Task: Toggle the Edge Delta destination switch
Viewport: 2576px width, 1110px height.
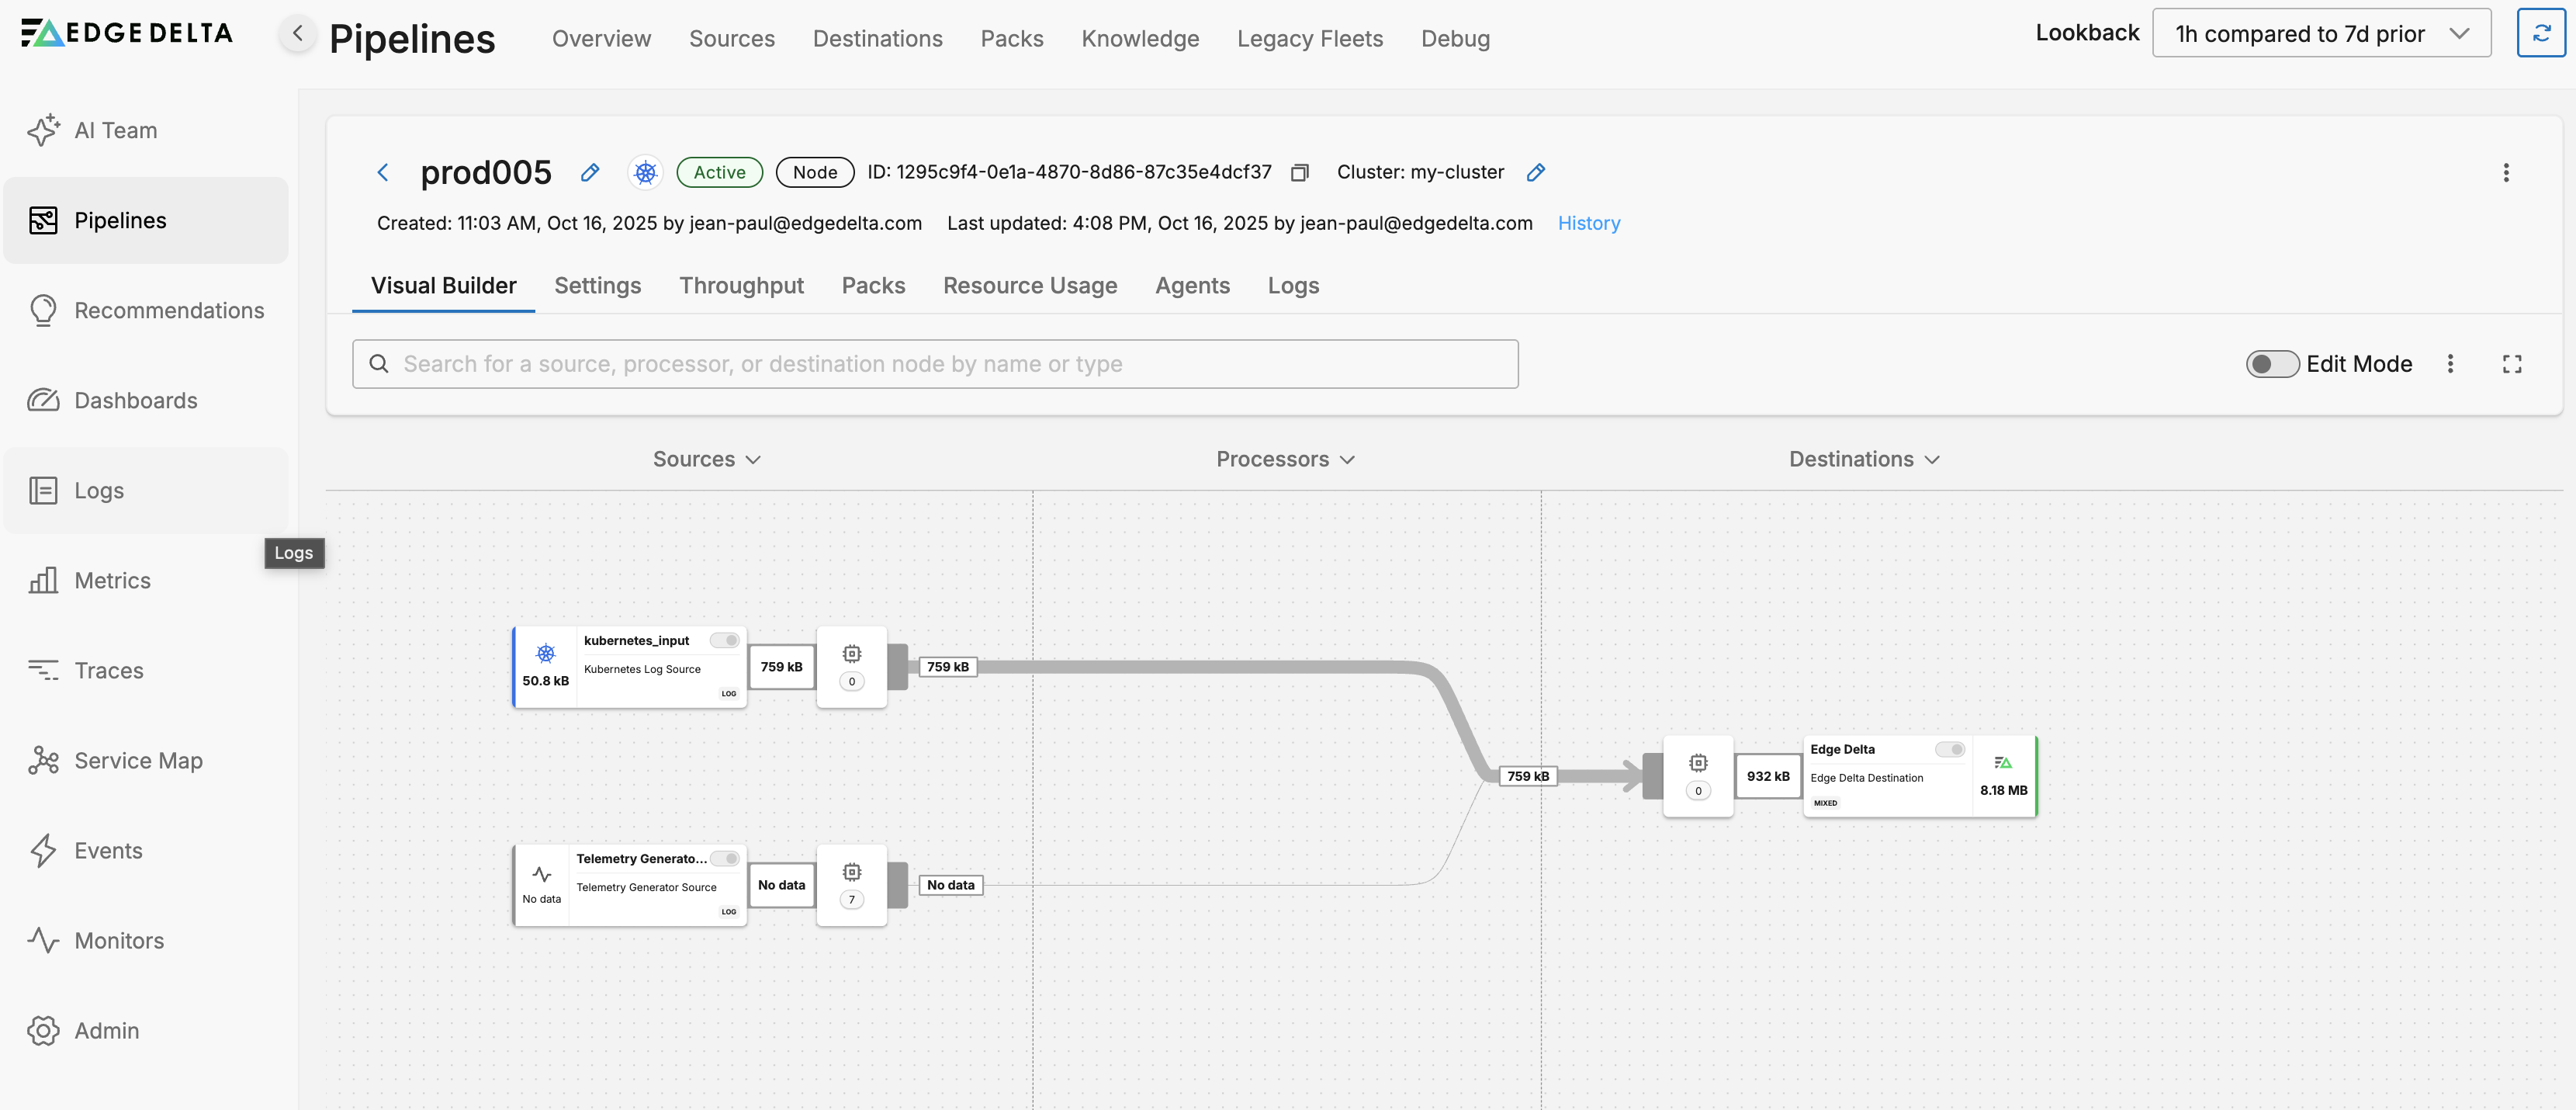Action: tap(1949, 749)
